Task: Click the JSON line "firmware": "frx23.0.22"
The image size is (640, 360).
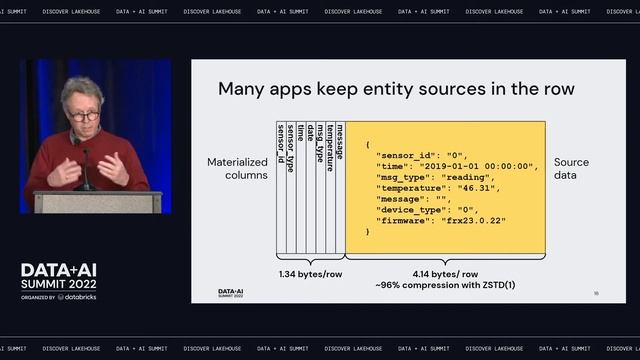Action: (441, 221)
